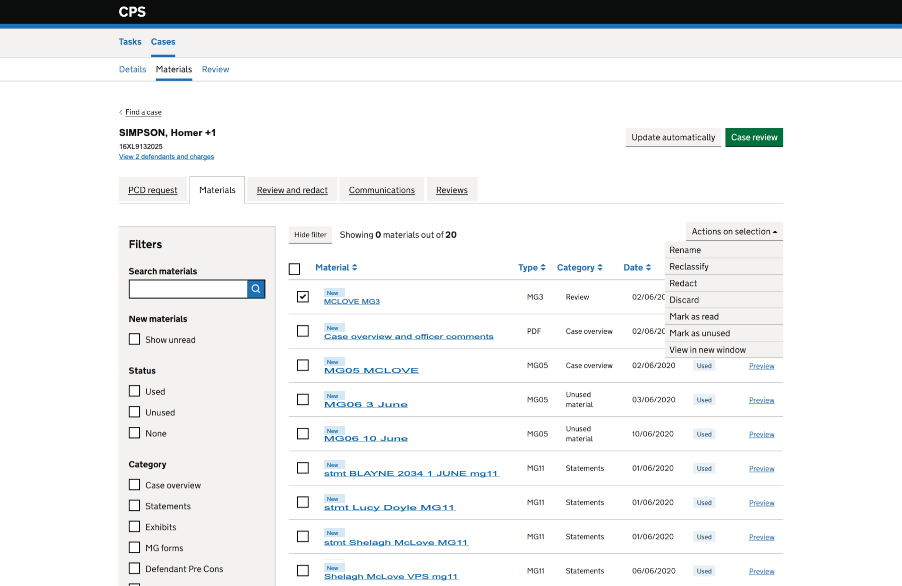Viewport: 902px width, 586px height.
Task: Tick stmt Shelagh McLove MG11 checkbox
Action: coord(303,536)
